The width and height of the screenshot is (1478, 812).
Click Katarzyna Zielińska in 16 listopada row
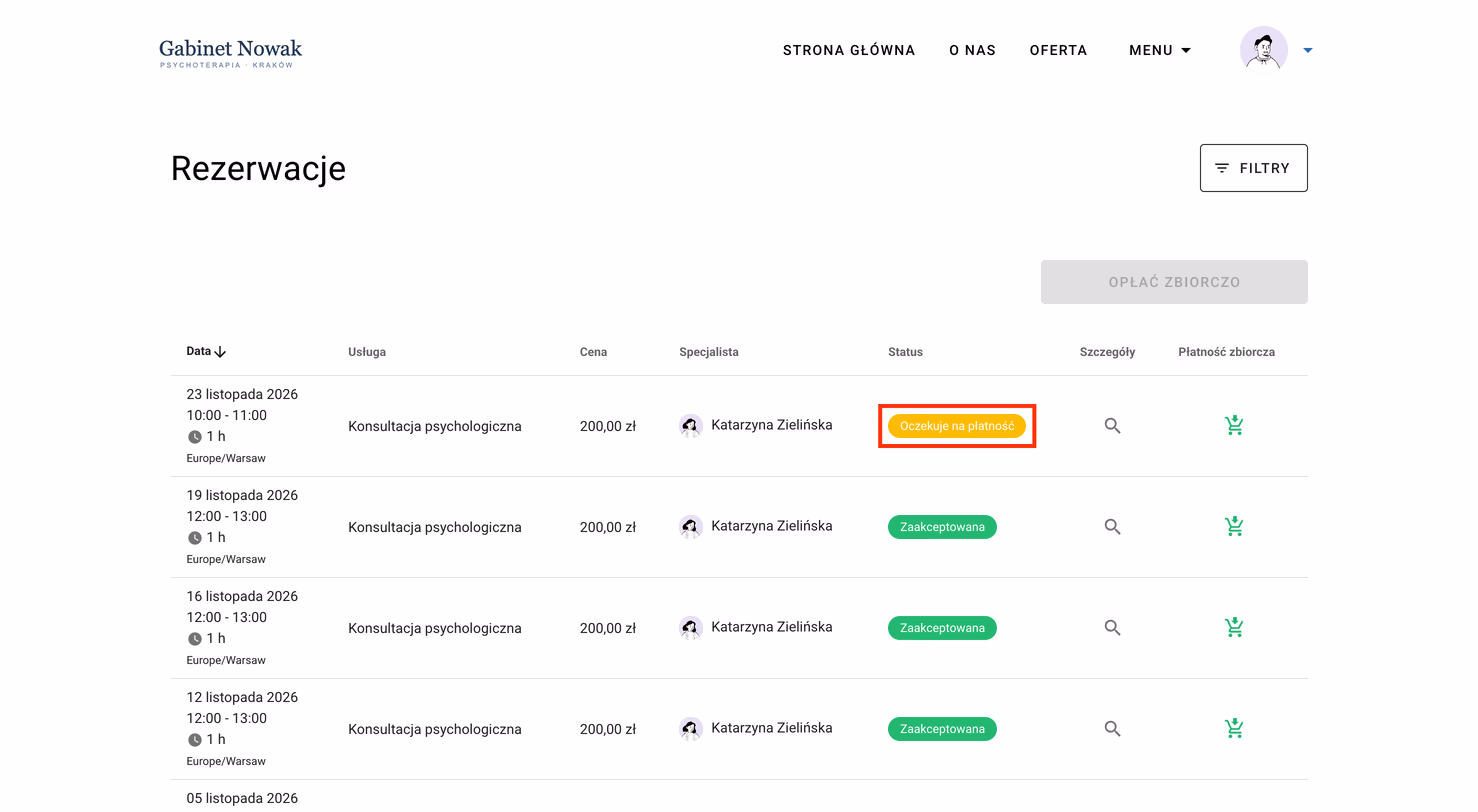[x=771, y=627]
